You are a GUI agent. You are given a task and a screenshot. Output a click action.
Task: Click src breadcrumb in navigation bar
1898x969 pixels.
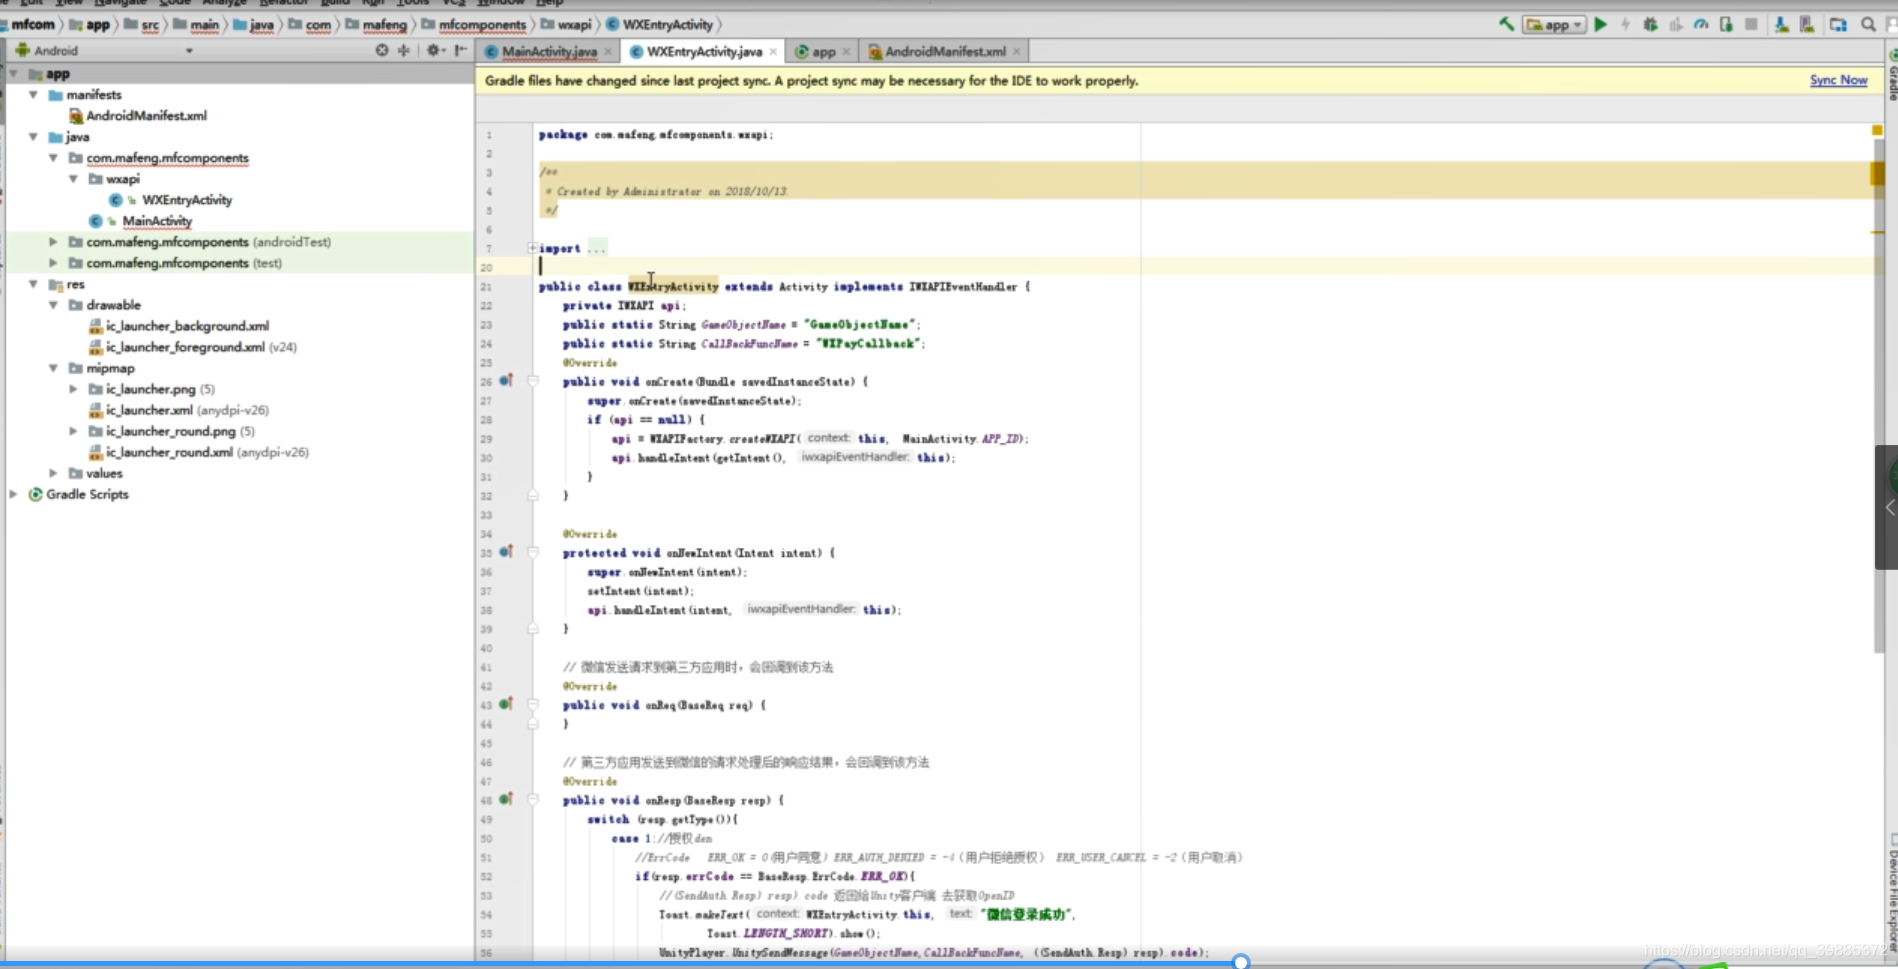[x=150, y=24]
